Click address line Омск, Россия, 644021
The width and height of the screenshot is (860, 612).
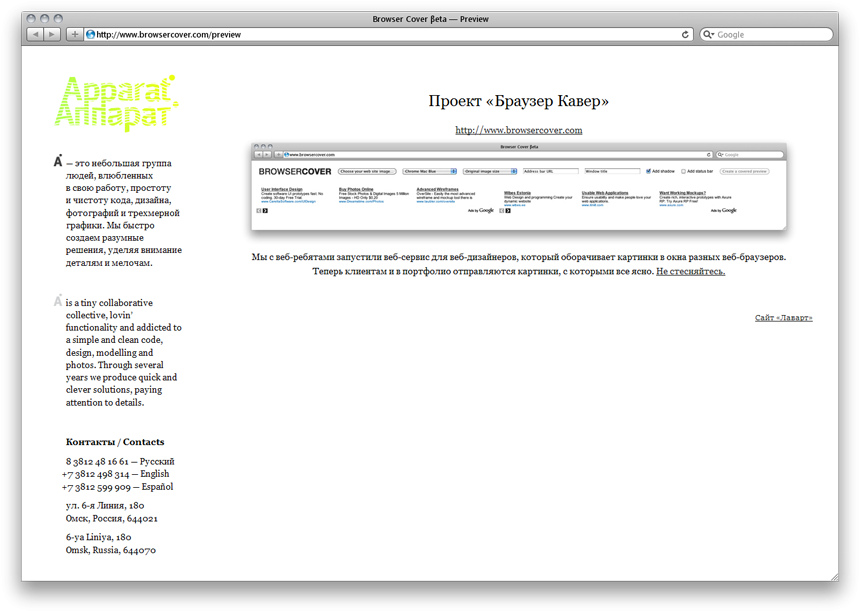111,518
